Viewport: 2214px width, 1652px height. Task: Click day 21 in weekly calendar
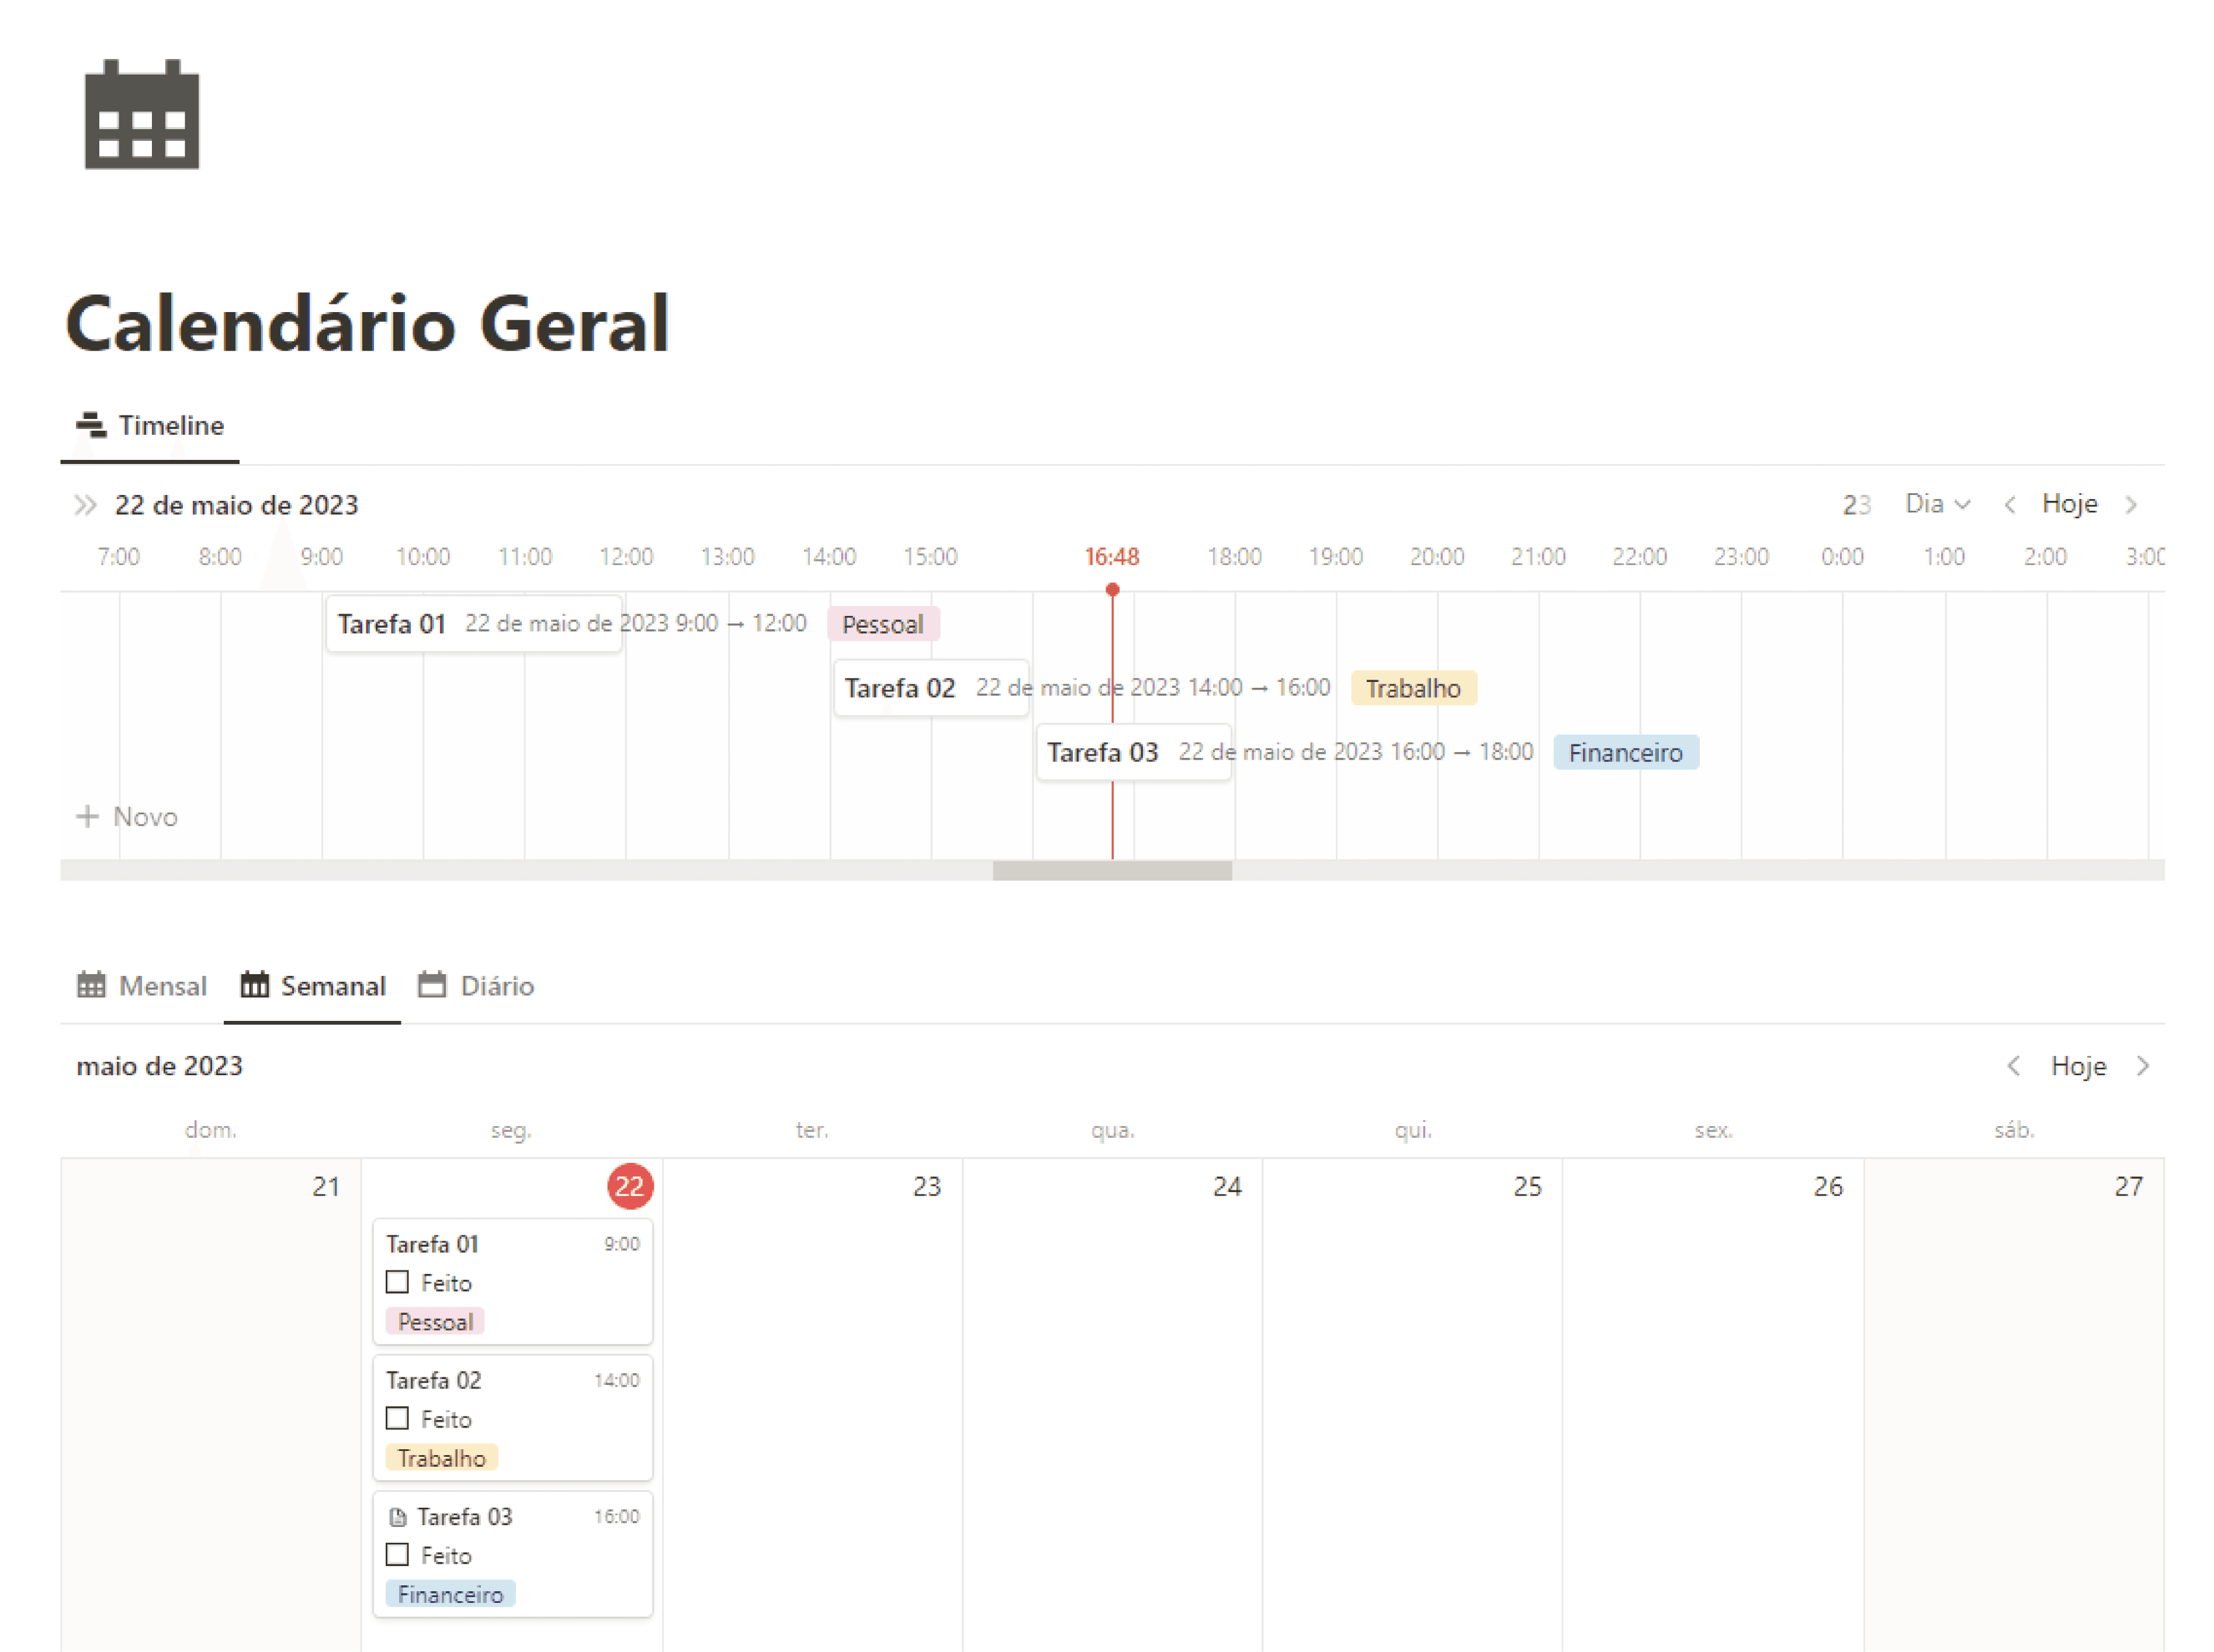click(x=326, y=1186)
